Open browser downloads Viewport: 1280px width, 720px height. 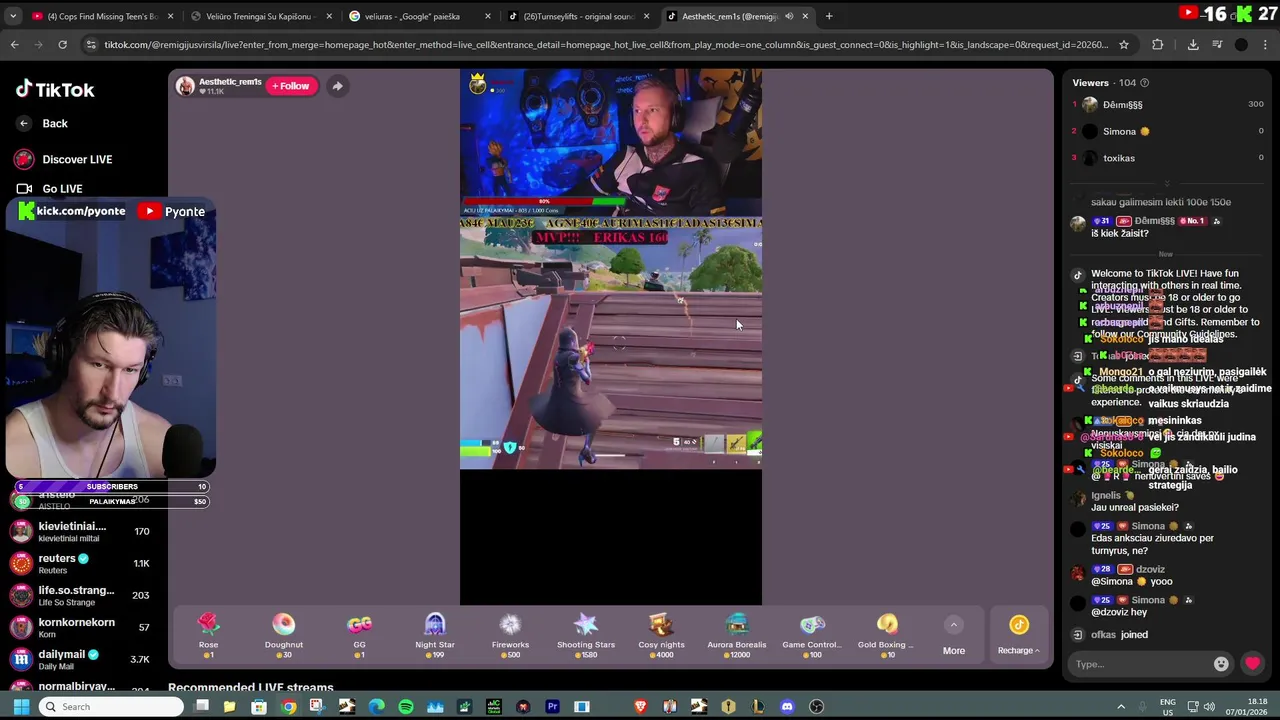coord(1193,45)
